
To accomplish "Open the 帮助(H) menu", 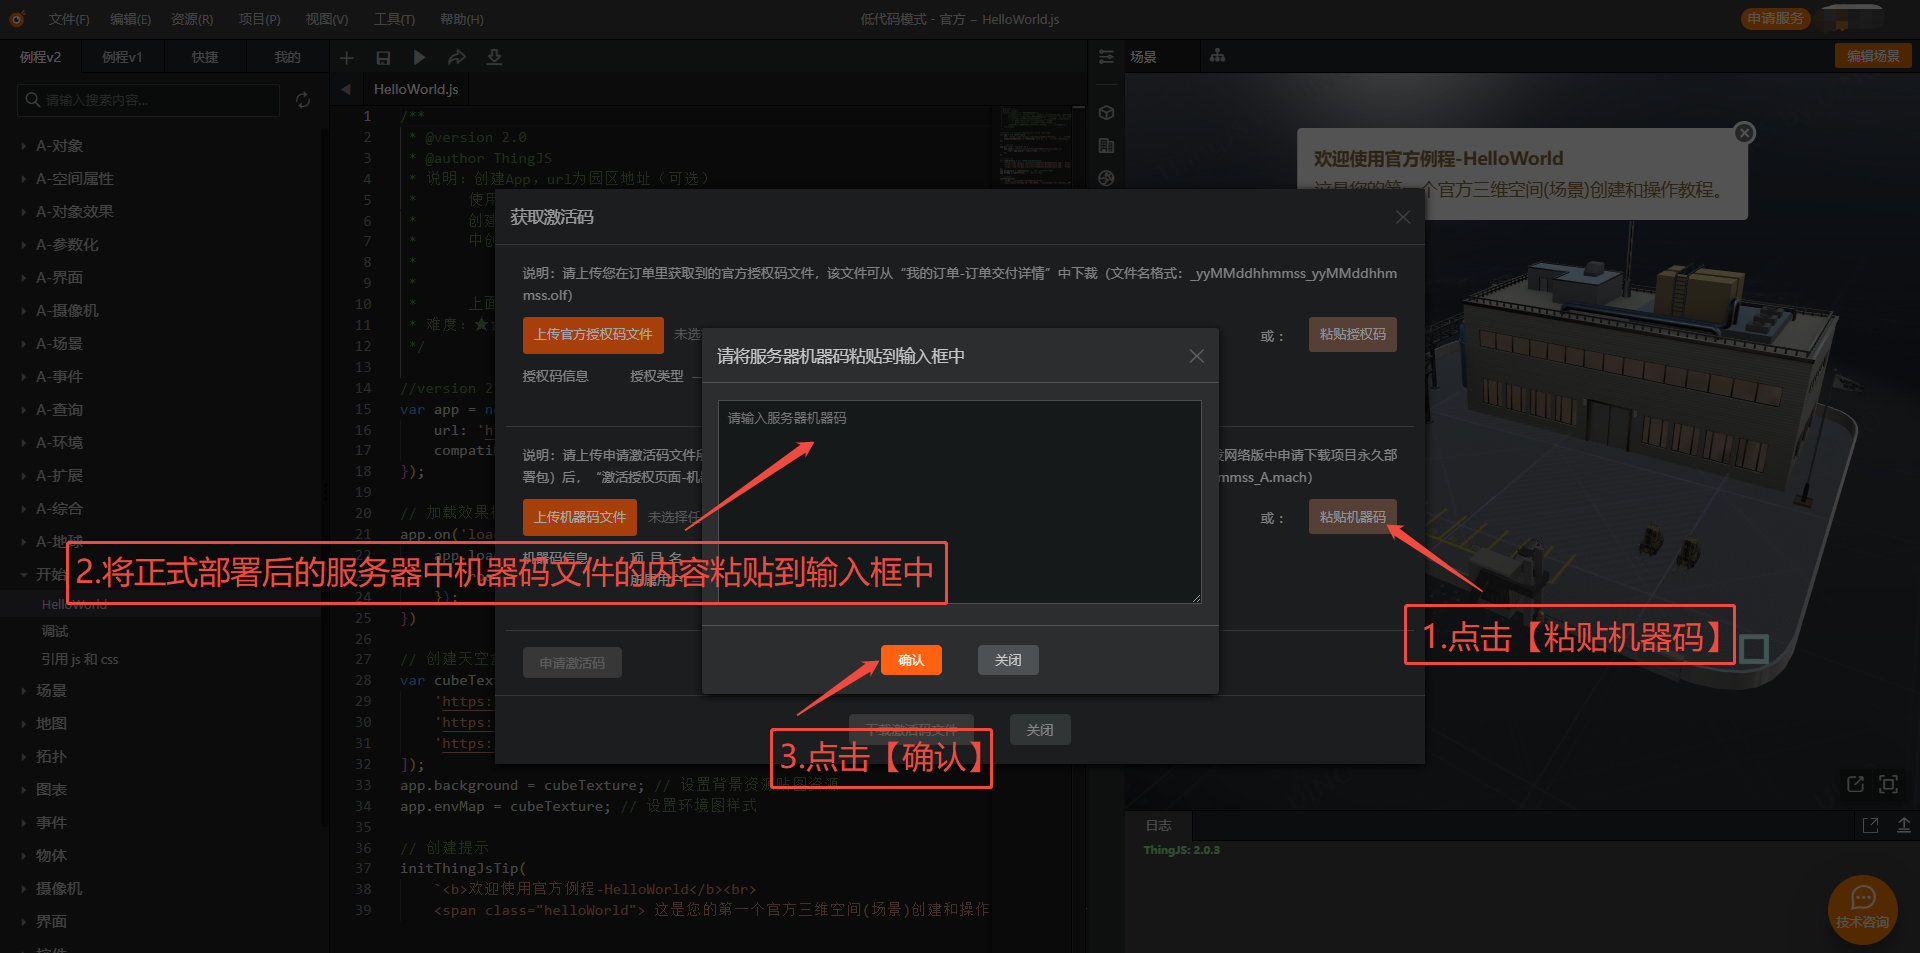I will click(x=462, y=19).
